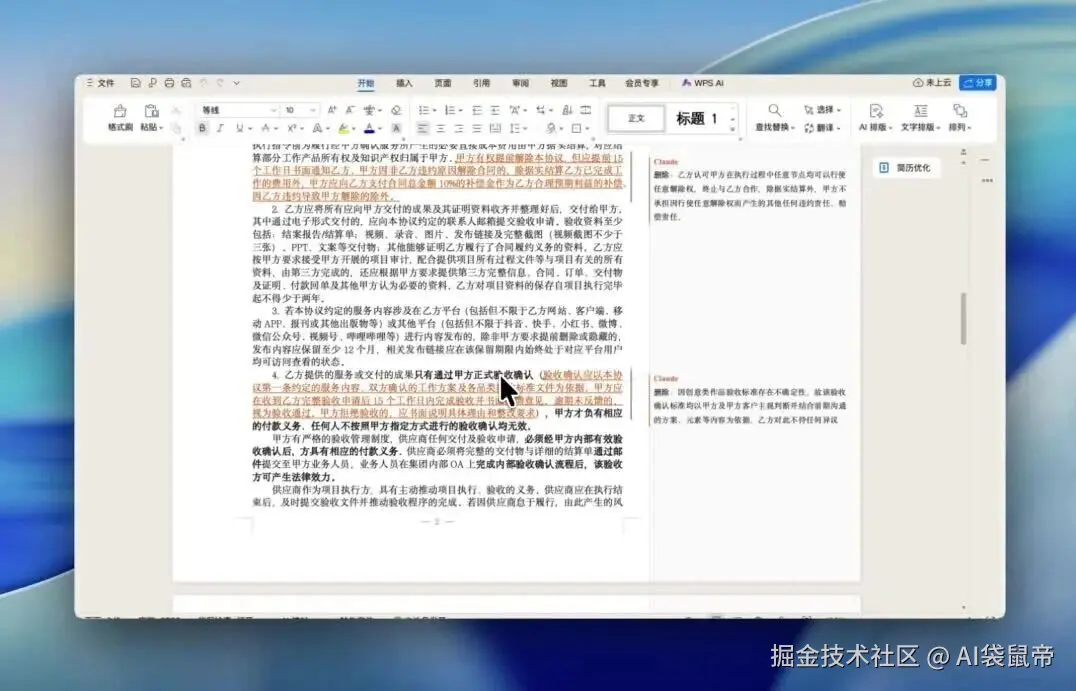Click the 简历优化 button in side panel
Image resolution: width=1076 pixels, height=691 pixels.
coord(906,167)
